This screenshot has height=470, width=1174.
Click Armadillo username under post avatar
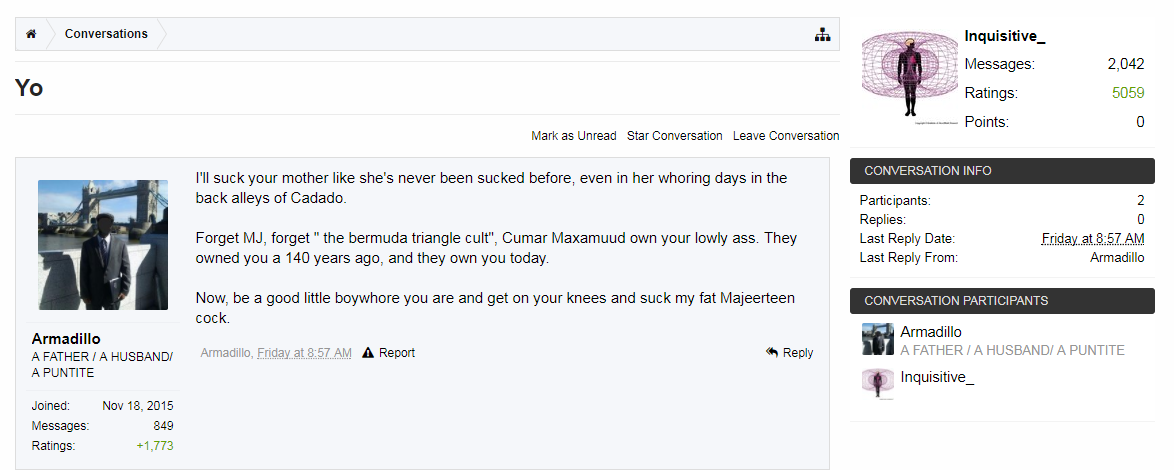66,339
